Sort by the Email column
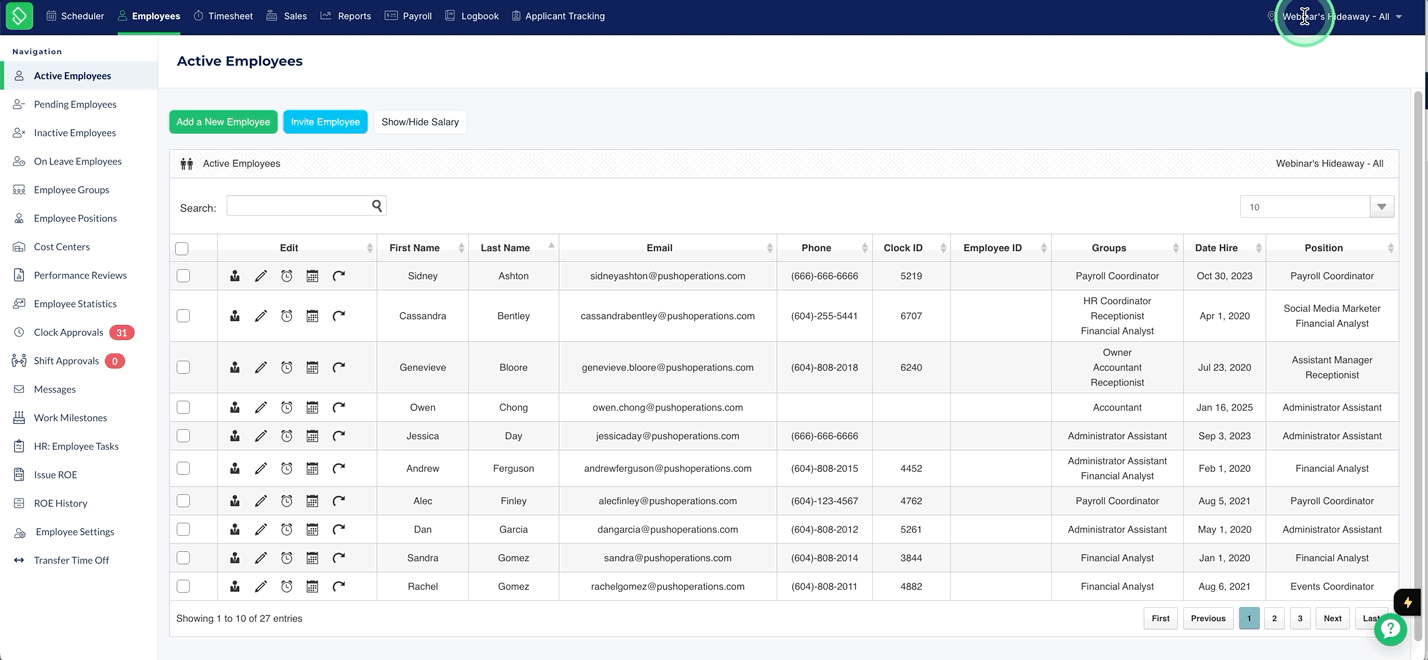Screen dimensions: 1428x660 pos(668,248)
